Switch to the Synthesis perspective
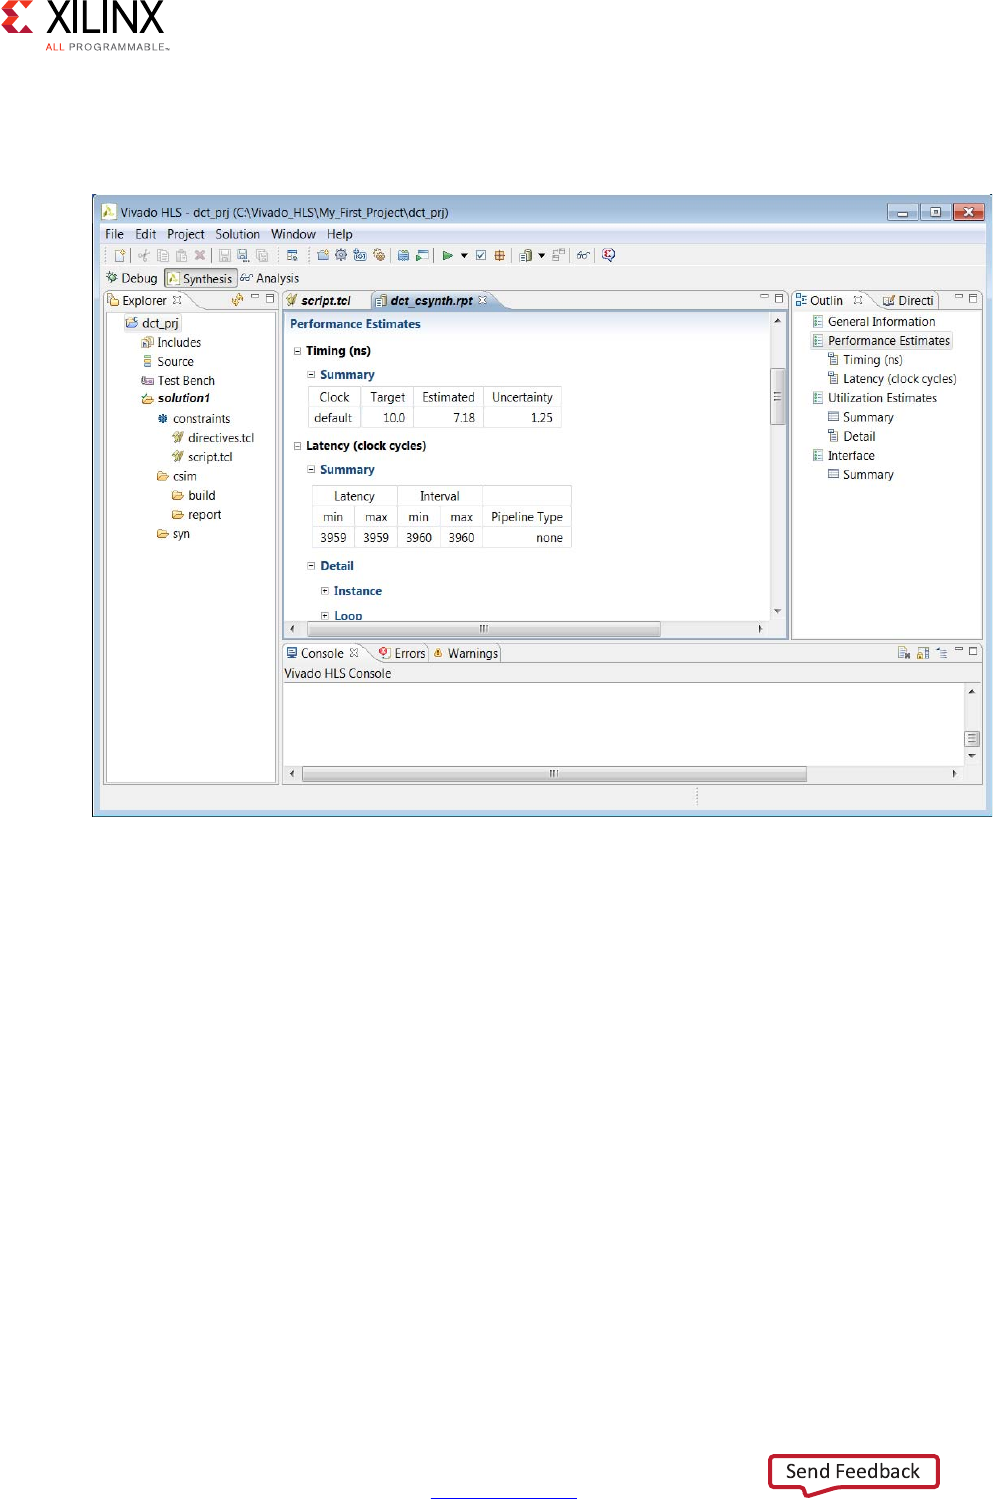 (200, 278)
